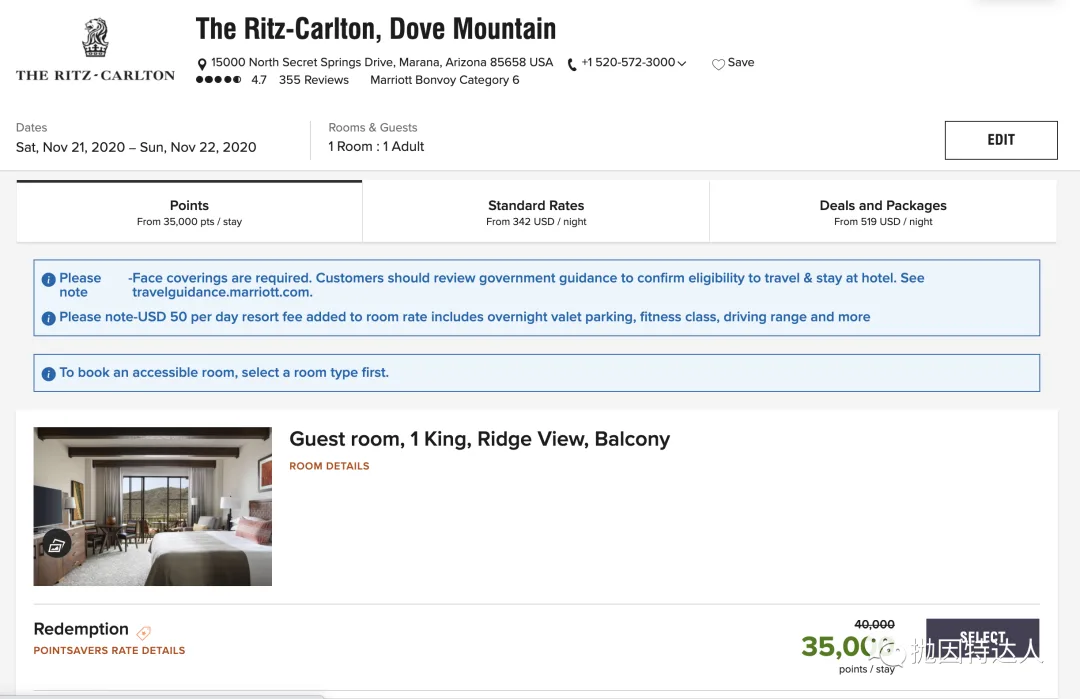Image resolution: width=1080 pixels, height=699 pixels.
Task: Click the 355 Reviews link
Action: click(x=313, y=80)
